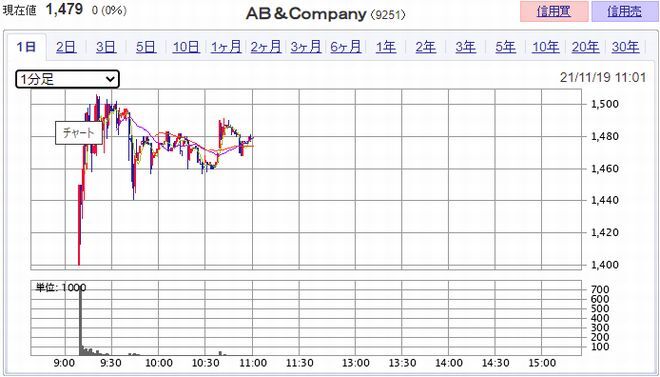This screenshot has height=377, width=660.
Task: Open the 30年 chart range
Action: coord(625,47)
